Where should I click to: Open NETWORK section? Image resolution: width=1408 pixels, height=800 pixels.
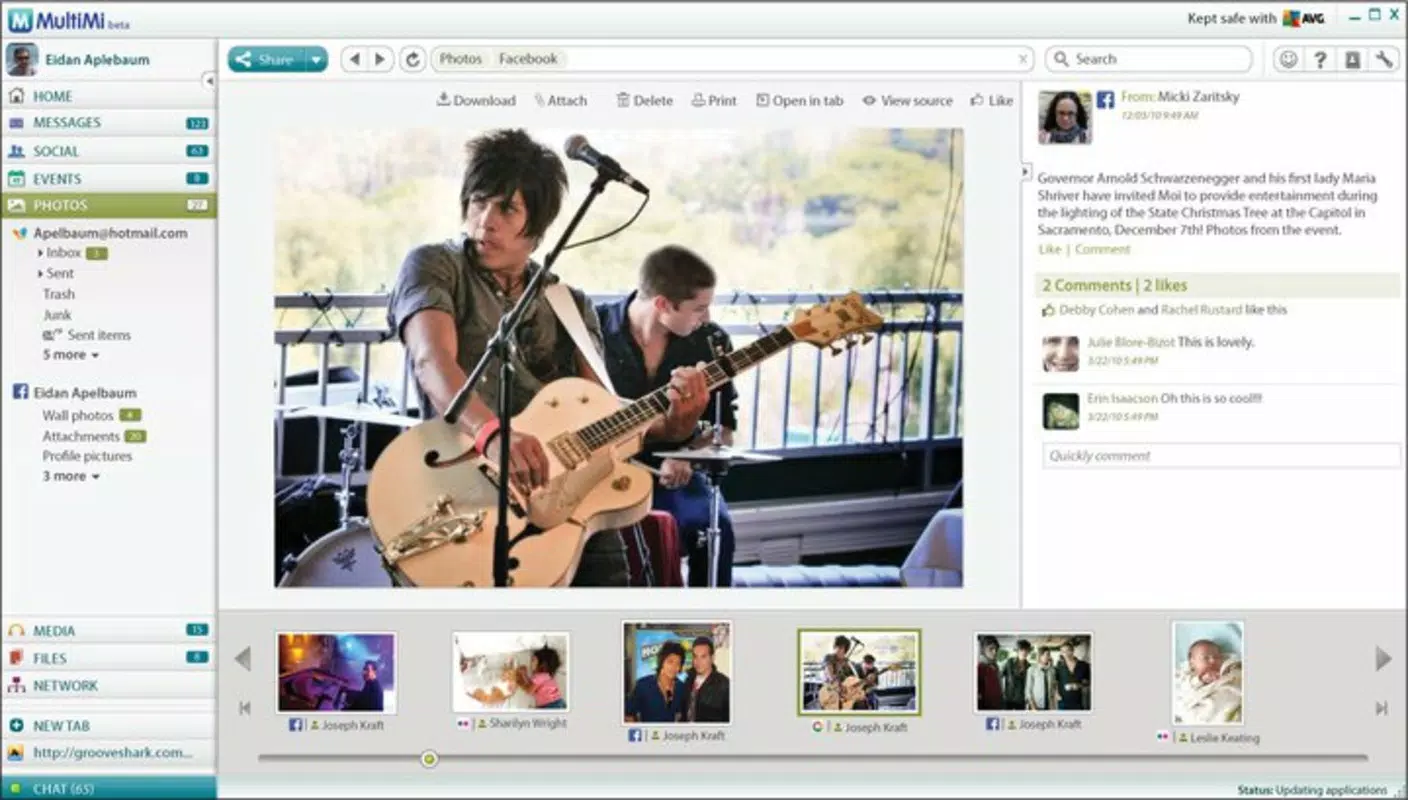(108, 686)
